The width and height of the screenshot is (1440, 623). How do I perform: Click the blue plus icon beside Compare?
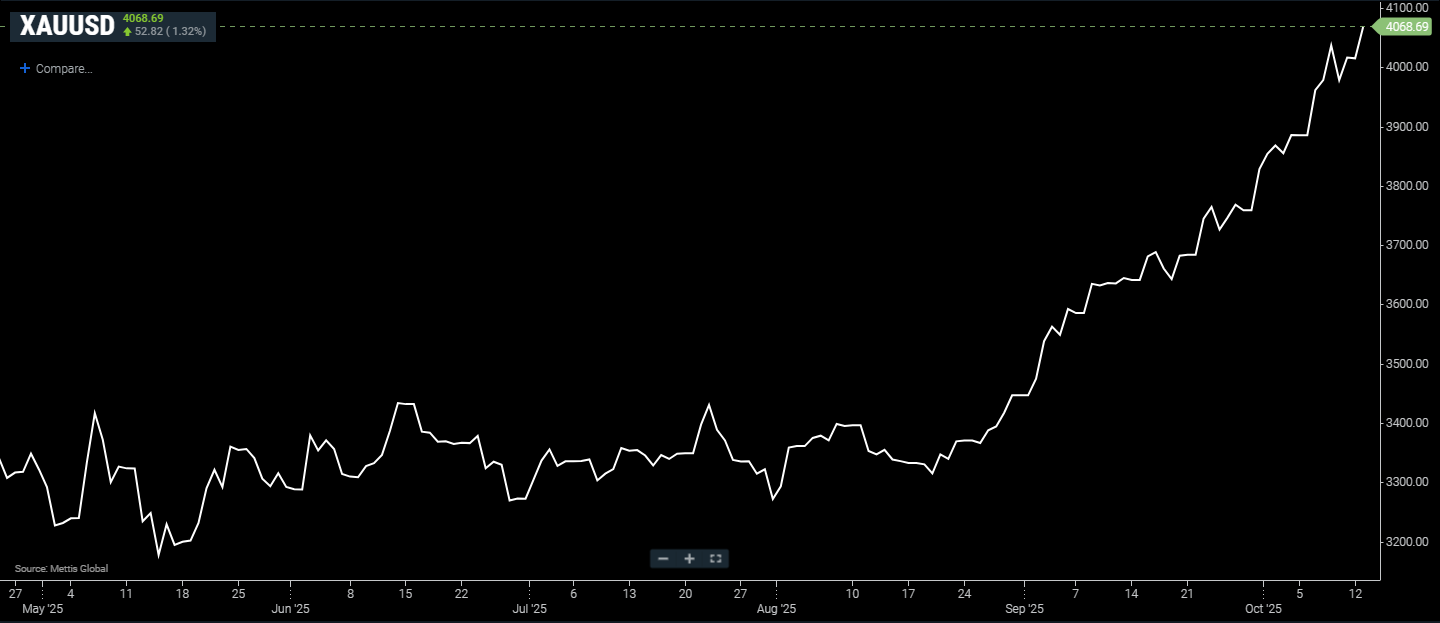pos(25,69)
